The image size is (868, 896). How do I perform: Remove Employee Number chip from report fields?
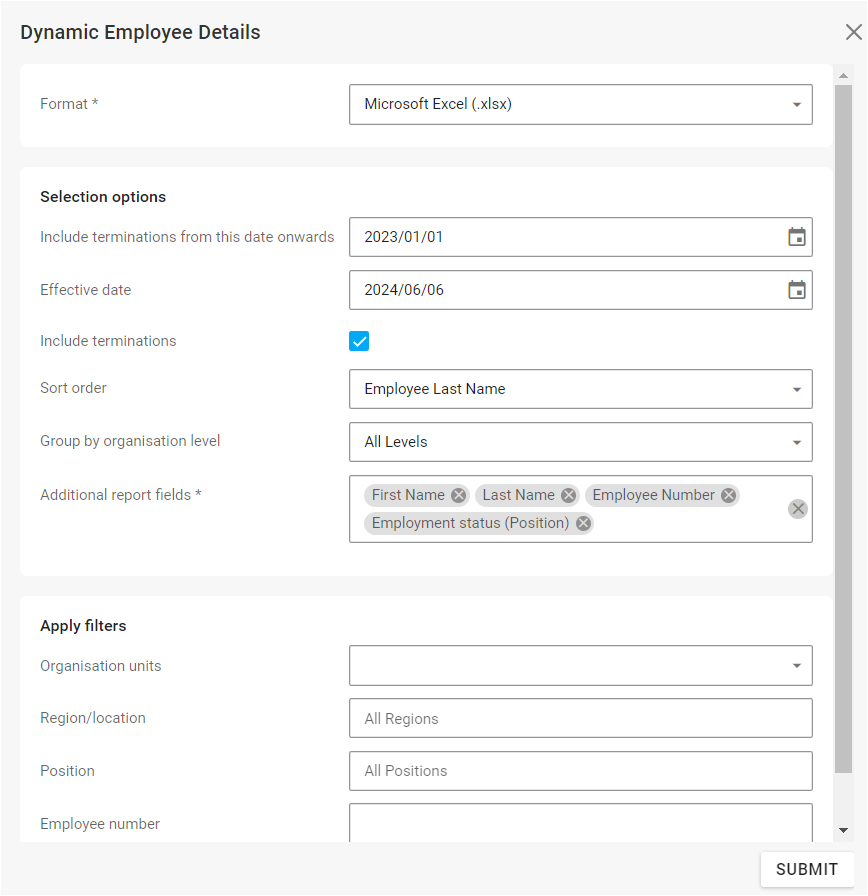point(729,495)
